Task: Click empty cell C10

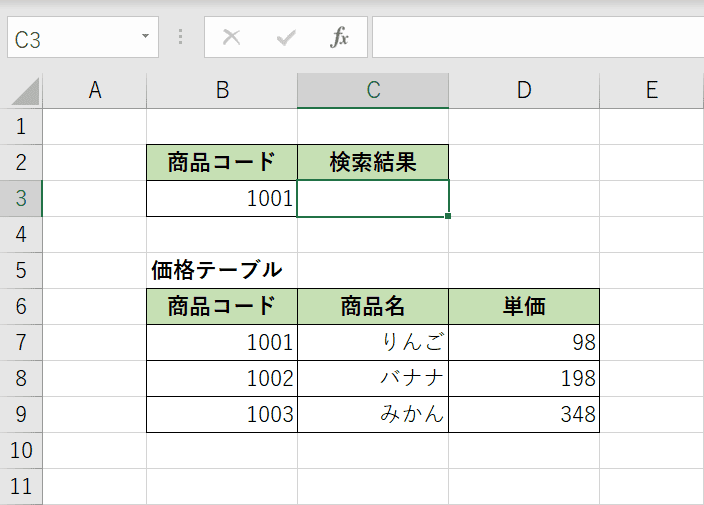Action: 373,450
